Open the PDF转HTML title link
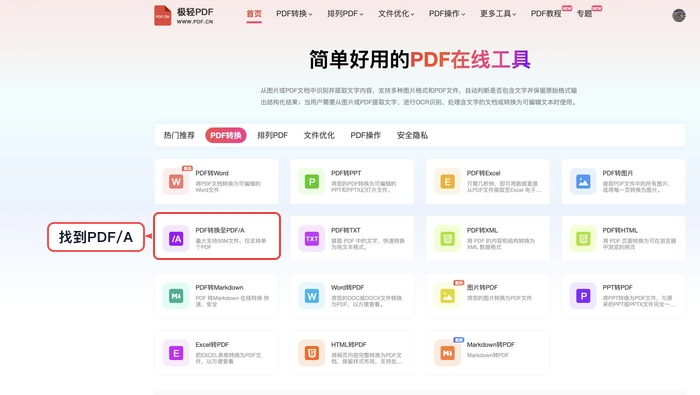Image resolution: width=700 pixels, height=395 pixels. tap(620, 230)
